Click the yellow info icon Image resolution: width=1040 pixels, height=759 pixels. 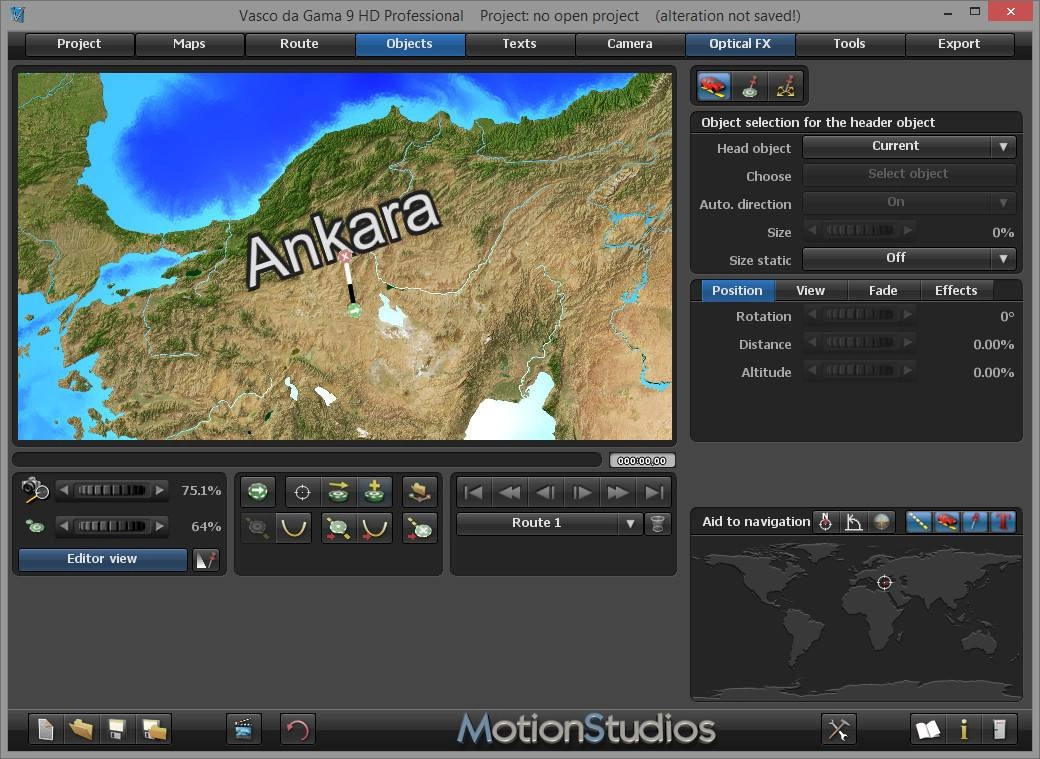(964, 729)
